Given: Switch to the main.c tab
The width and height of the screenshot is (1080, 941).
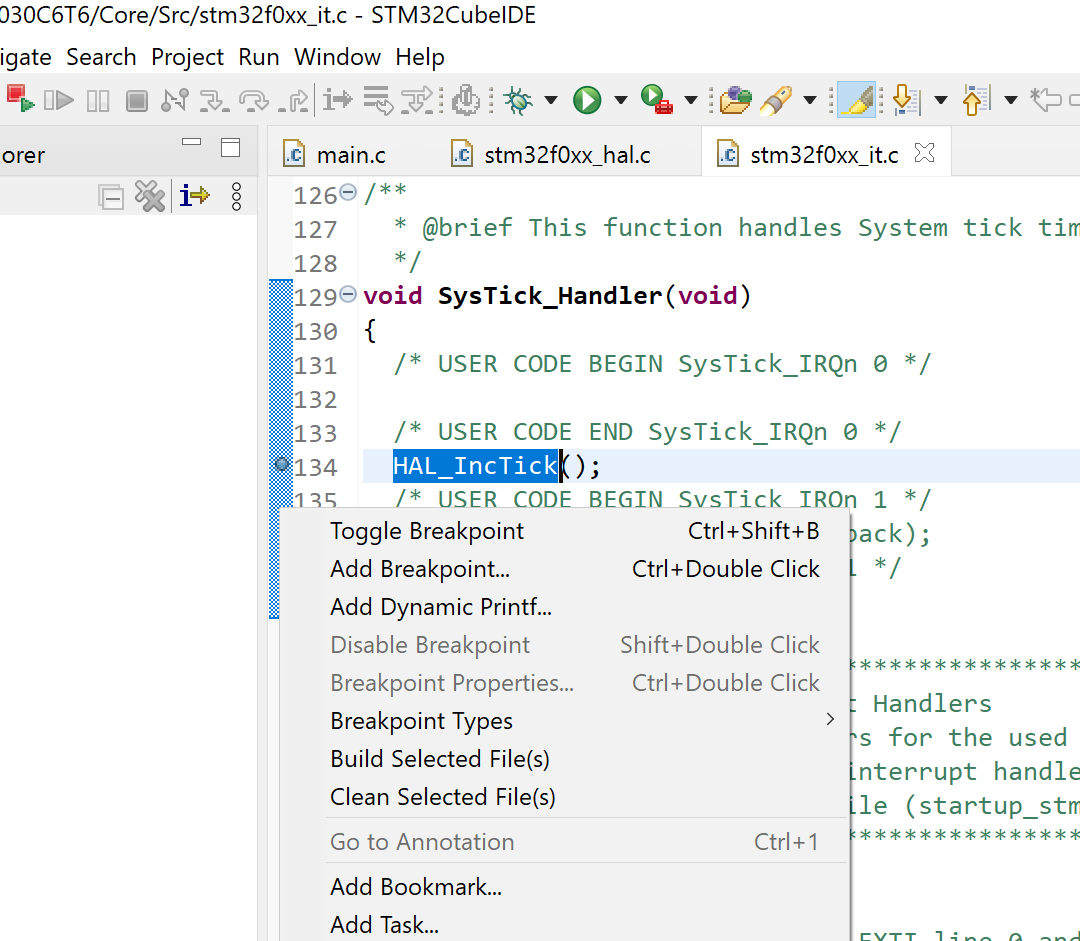Looking at the screenshot, I should tap(350, 153).
